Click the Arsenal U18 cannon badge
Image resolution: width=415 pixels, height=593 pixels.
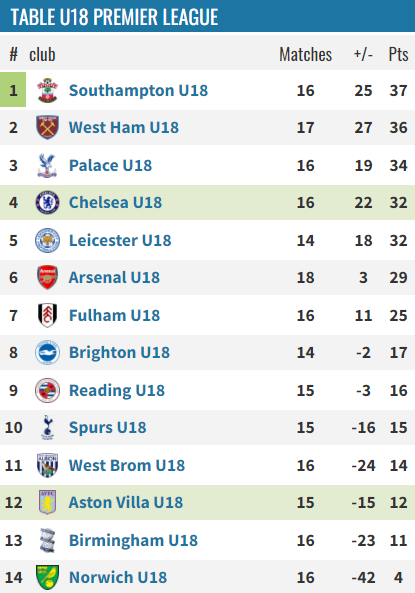click(x=47, y=277)
